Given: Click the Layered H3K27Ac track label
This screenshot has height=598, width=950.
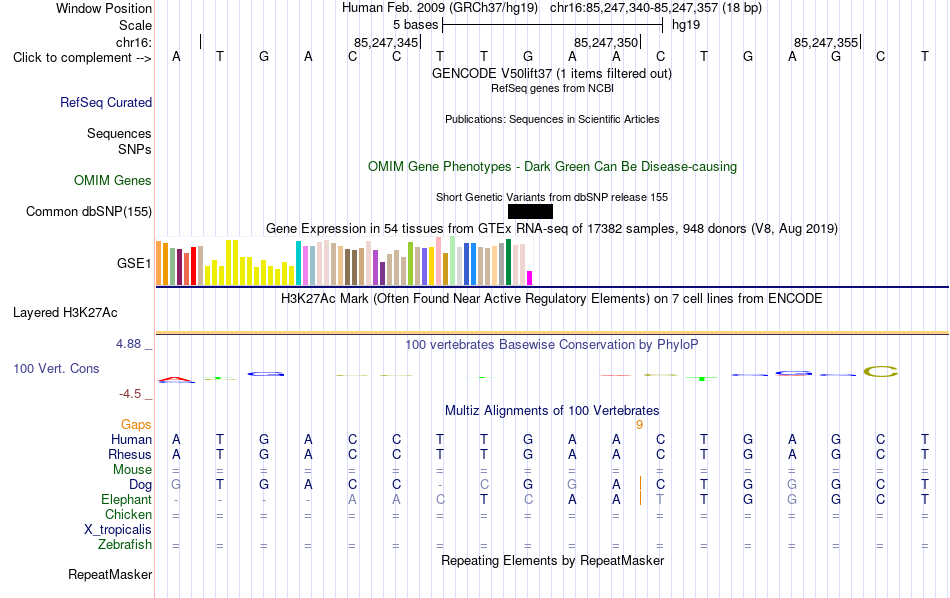Looking at the screenshot, I should [65, 313].
